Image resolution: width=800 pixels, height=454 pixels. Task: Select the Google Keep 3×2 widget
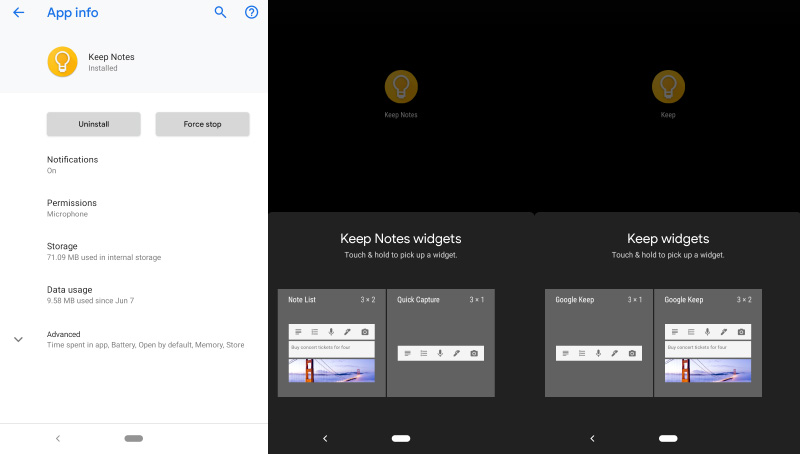pyautogui.click(x=708, y=343)
